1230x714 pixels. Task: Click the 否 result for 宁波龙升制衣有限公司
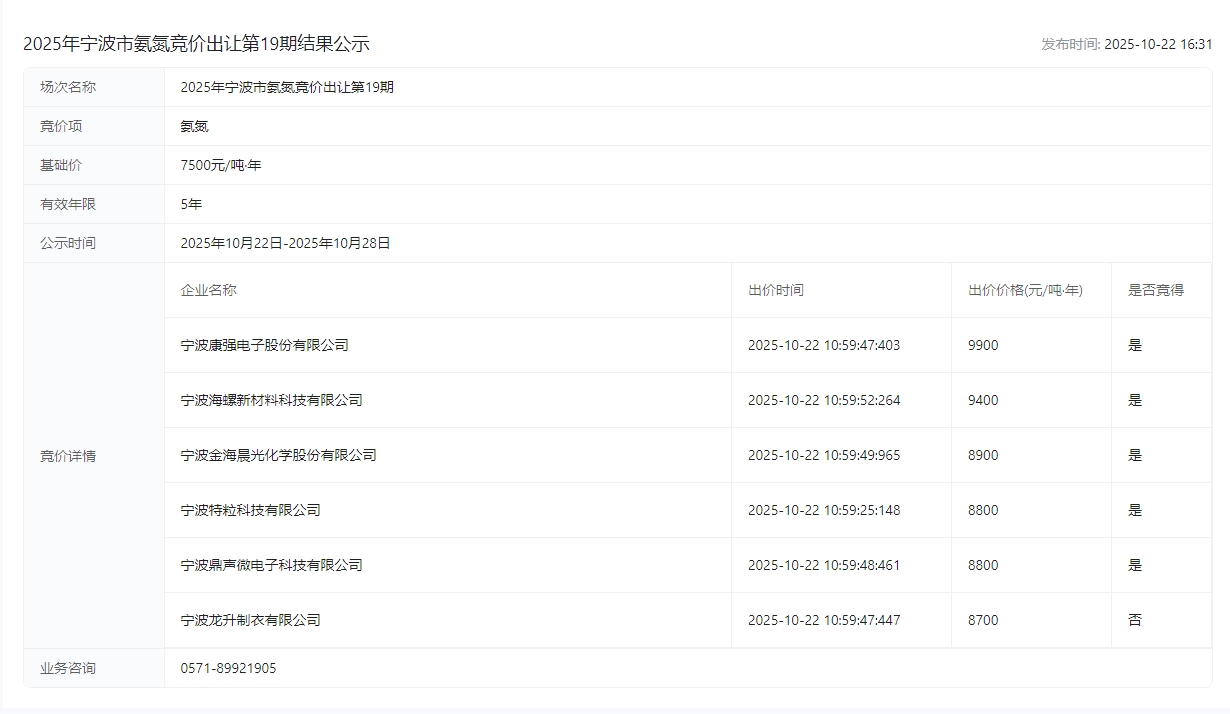(x=1135, y=620)
